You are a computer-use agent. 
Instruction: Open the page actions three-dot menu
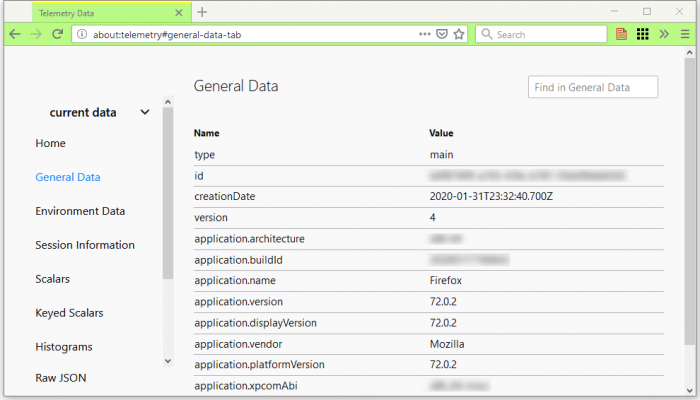tap(424, 34)
